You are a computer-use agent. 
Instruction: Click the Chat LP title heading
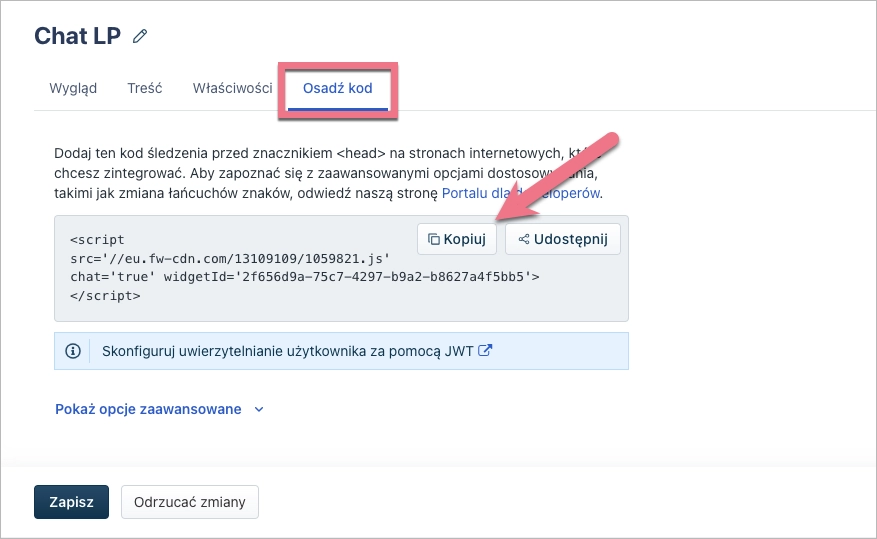[77, 36]
